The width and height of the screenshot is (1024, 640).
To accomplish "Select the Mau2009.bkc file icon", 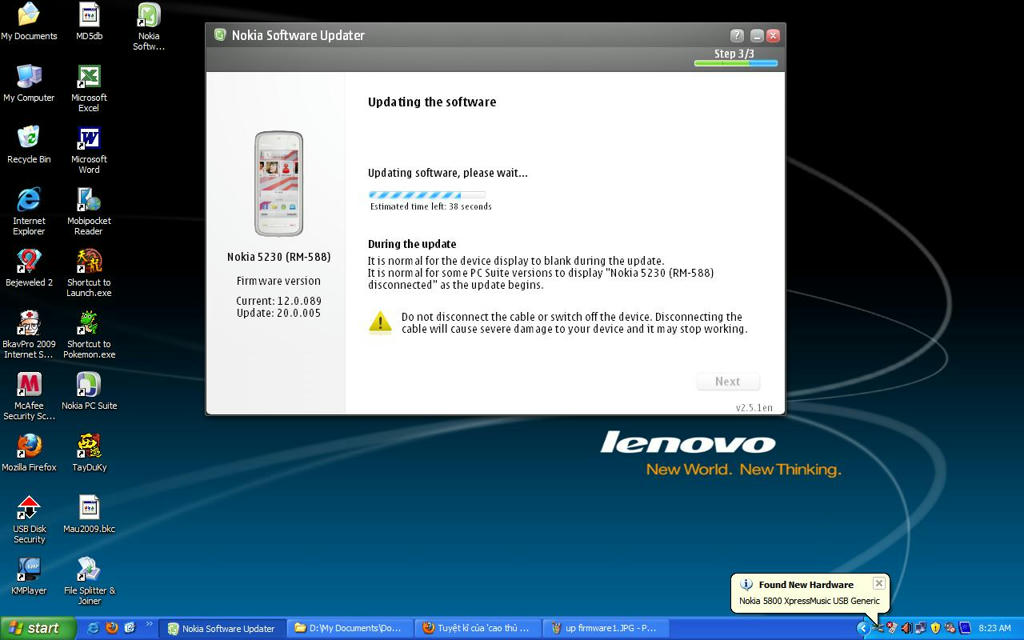I will (x=89, y=515).
